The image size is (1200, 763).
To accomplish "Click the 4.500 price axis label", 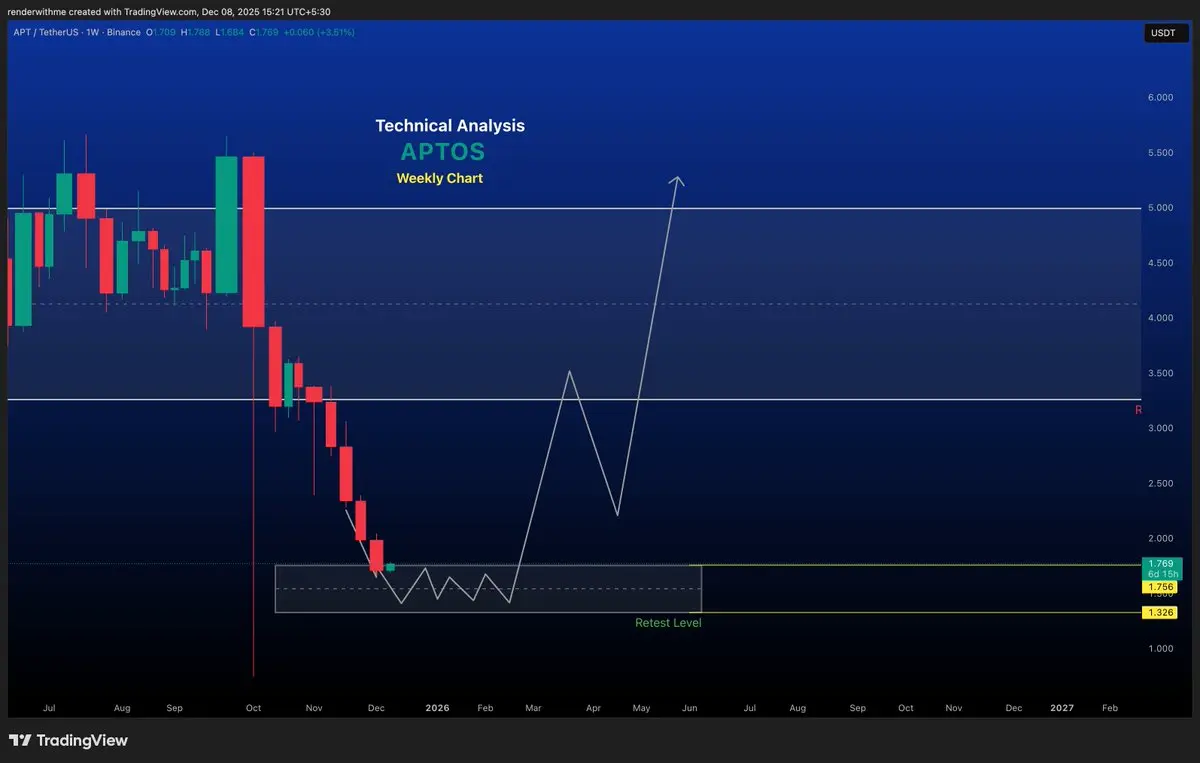I will [x=1159, y=263].
